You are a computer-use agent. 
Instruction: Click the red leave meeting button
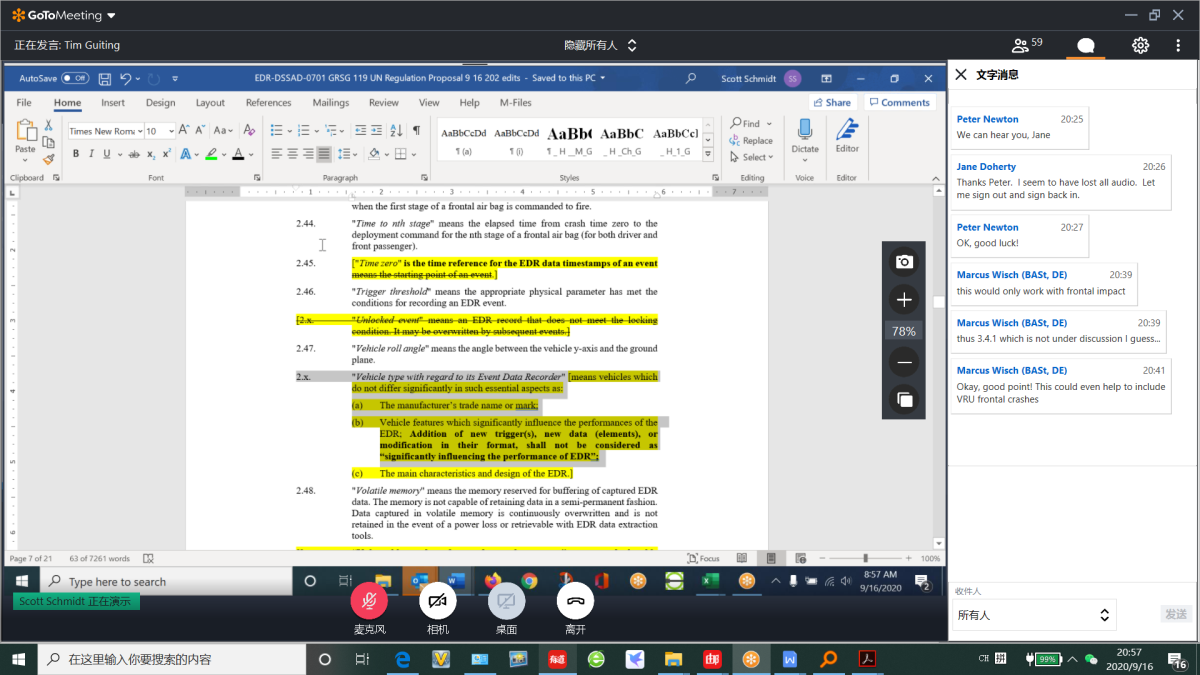[575, 601]
